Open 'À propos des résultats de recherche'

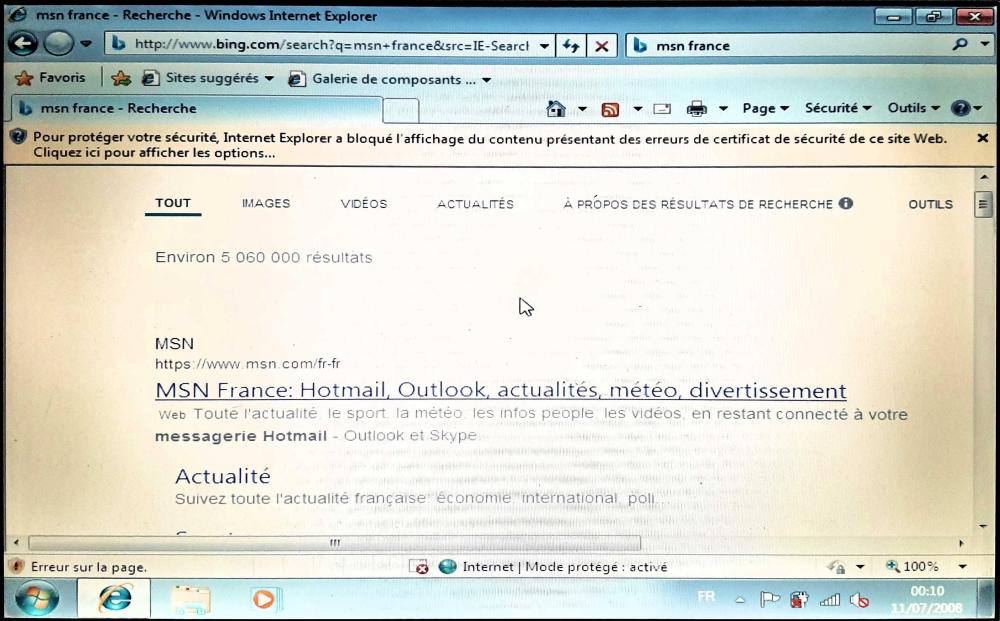(x=698, y=204)
